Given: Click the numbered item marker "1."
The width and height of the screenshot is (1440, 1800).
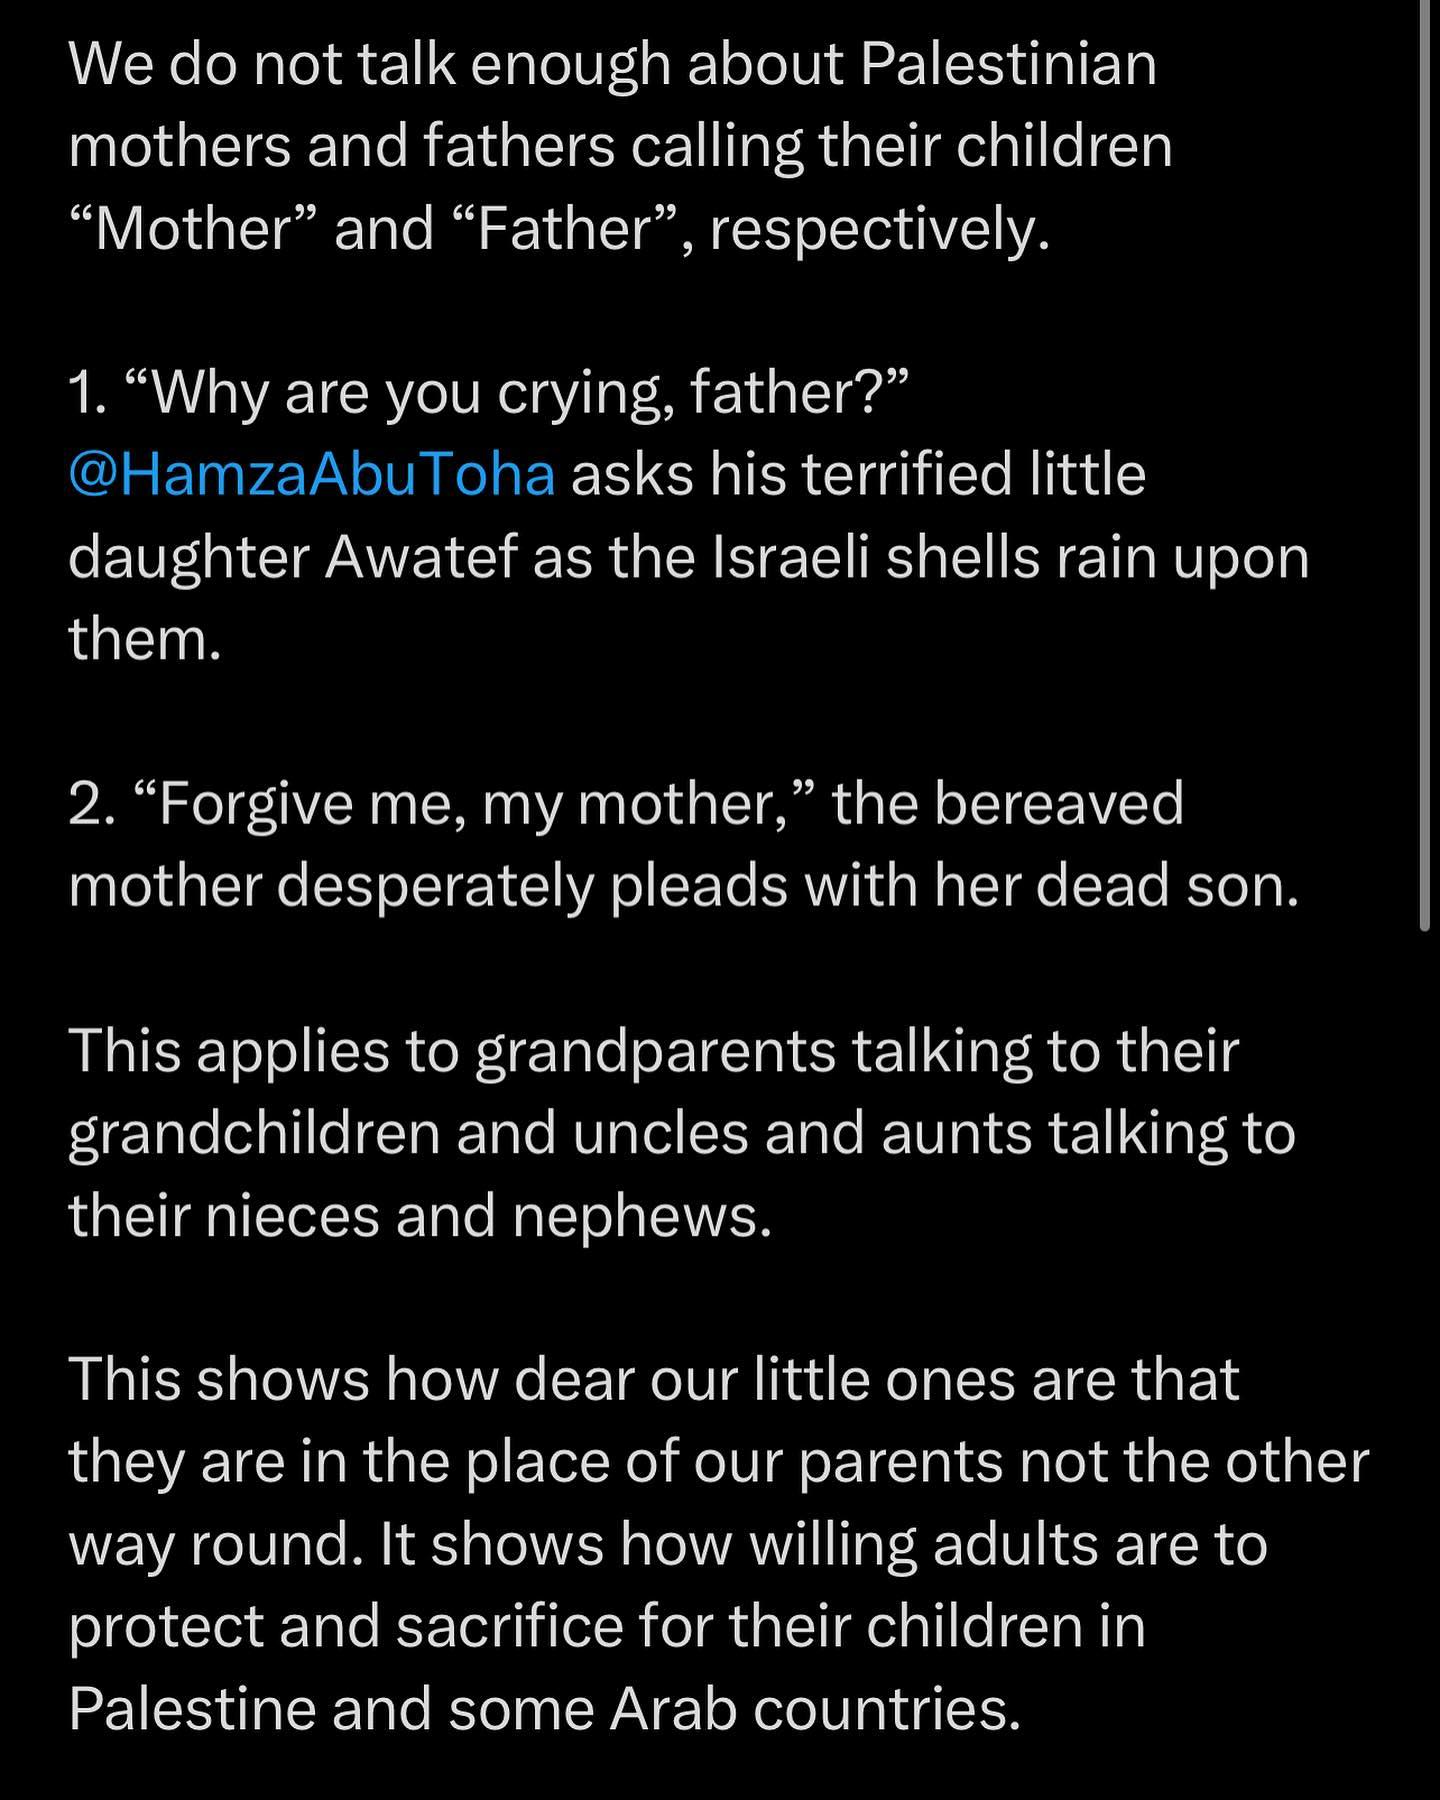Looking at the screenshot, I should click(x=87, y=392).
